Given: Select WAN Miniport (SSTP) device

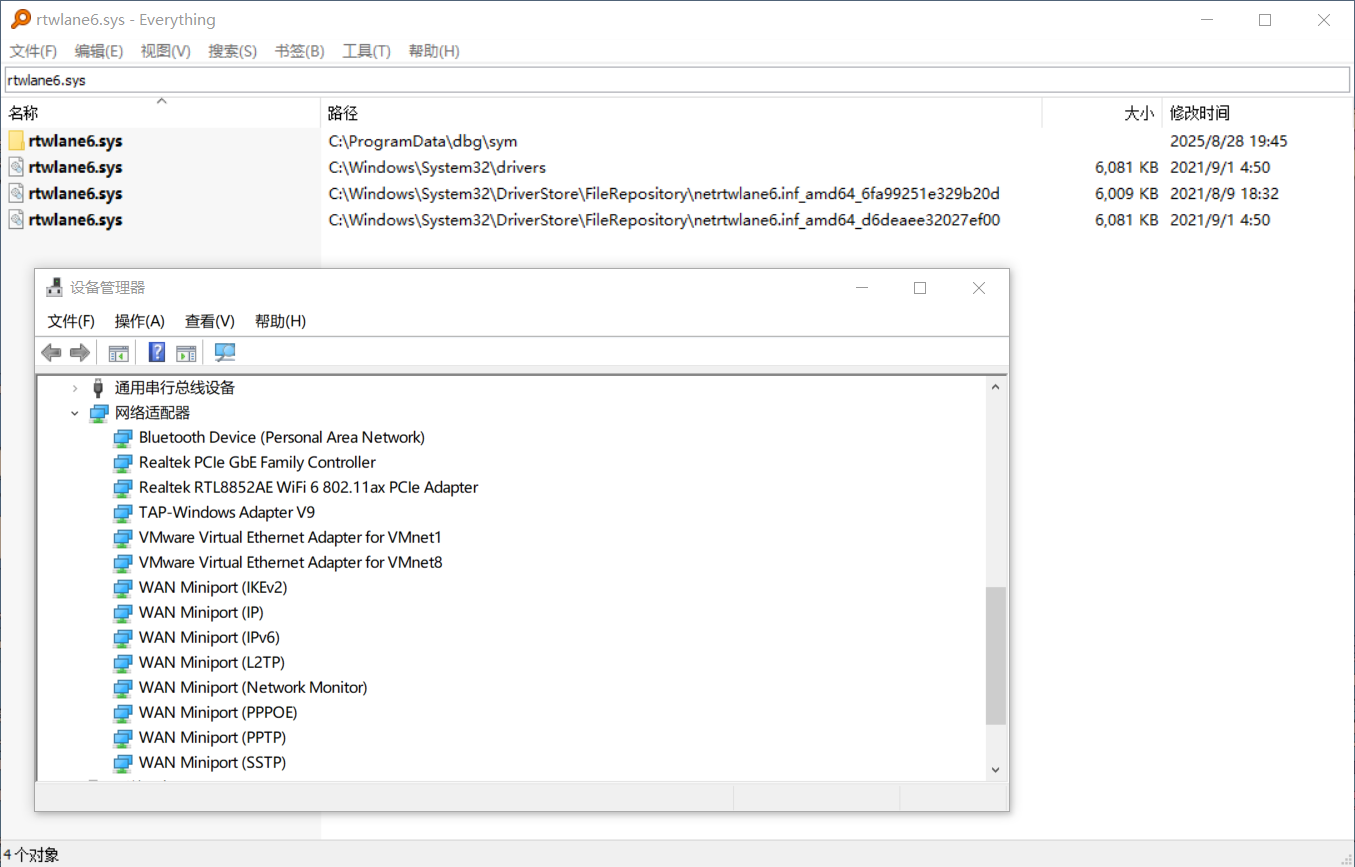Looking at the screenshot, I should click(212, 762).
